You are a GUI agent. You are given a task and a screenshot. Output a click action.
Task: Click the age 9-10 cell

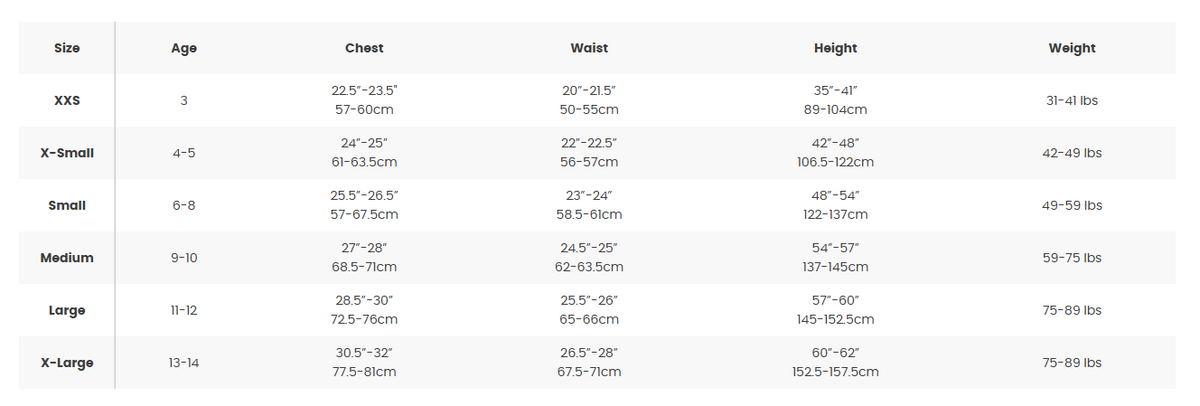[184, 258]
